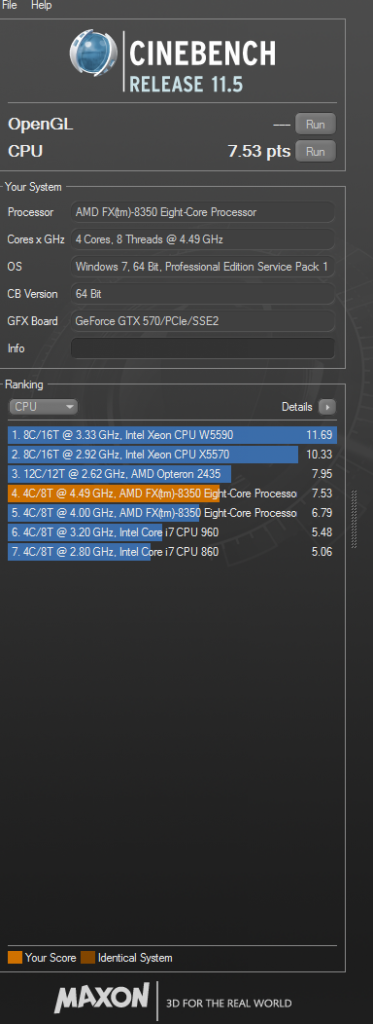This screenshot has height=1024, width=373.
Task: Open the File menu
Action: pyautogui.click(x=9, y=5)
